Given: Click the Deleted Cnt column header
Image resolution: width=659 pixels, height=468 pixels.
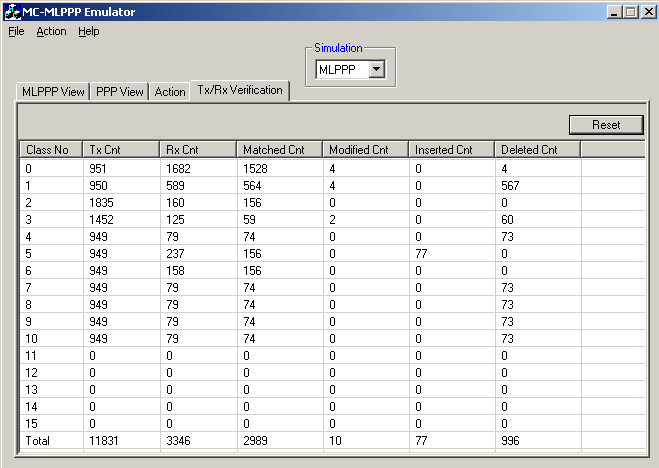Looking at the screenshot, I should tap(538, 150).
